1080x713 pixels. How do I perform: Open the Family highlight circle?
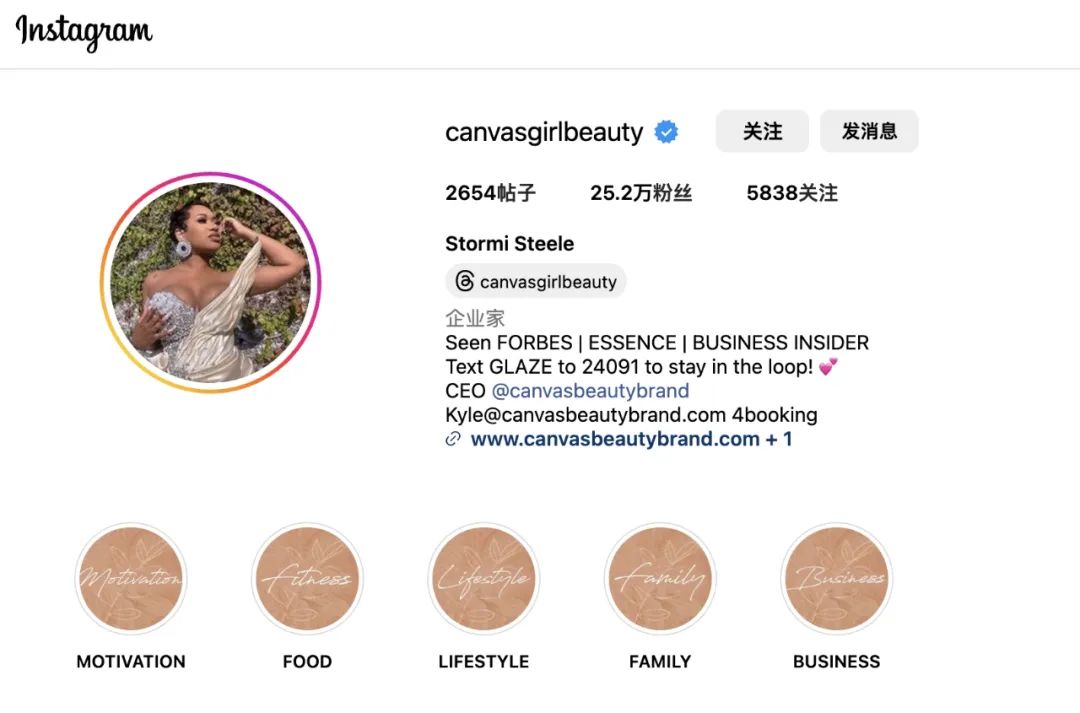660,578
